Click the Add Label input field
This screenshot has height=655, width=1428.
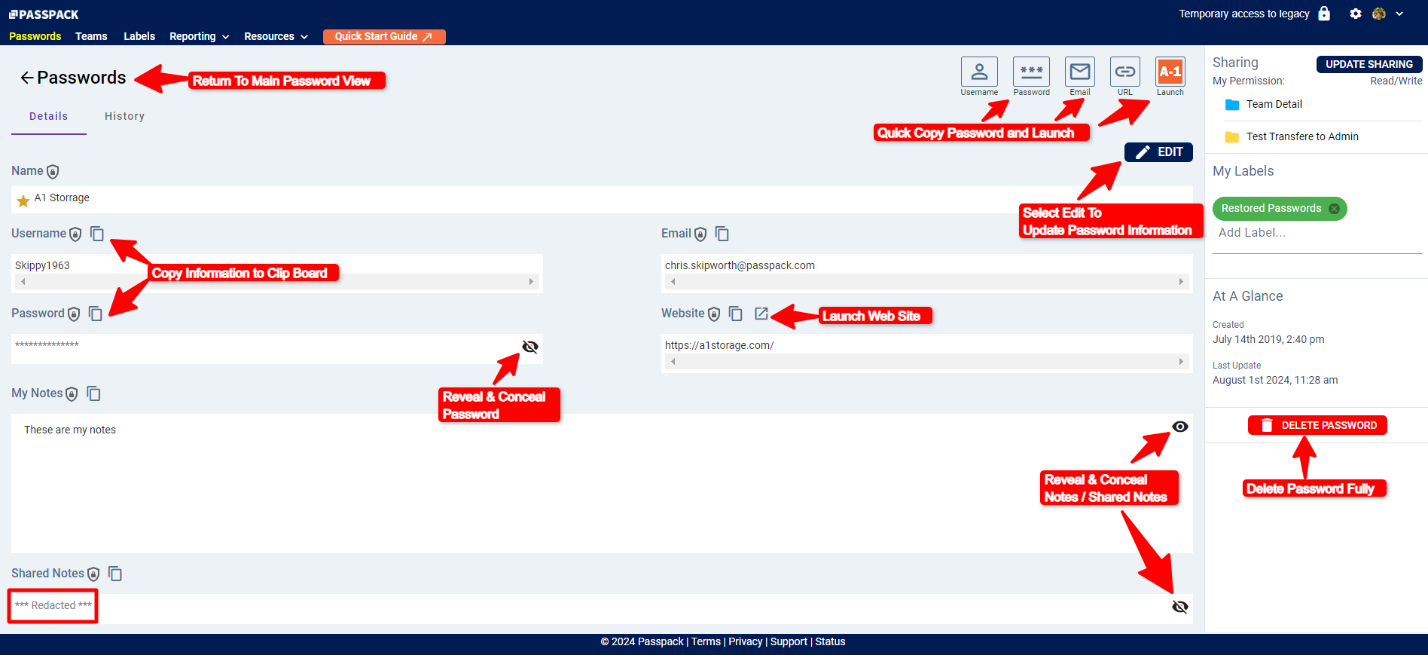1317,233
